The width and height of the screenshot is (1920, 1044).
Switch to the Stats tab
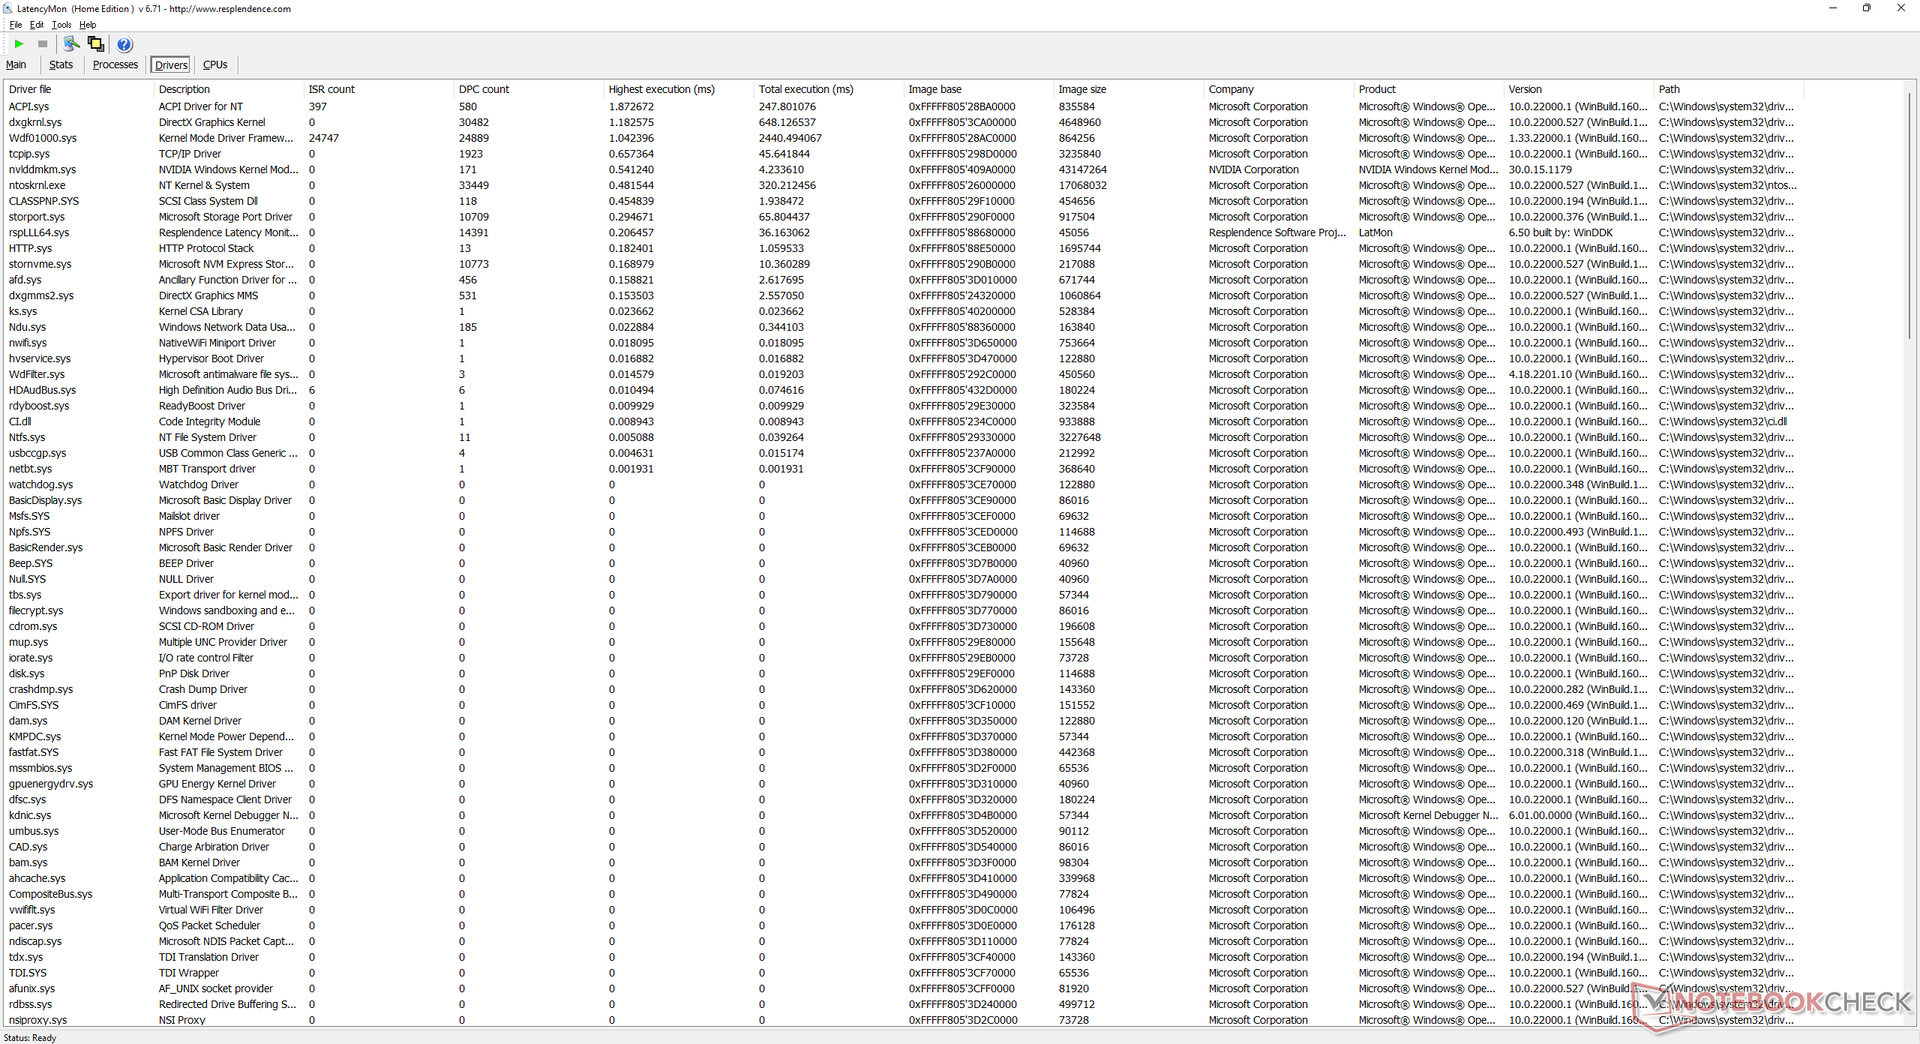click(61, 65)
